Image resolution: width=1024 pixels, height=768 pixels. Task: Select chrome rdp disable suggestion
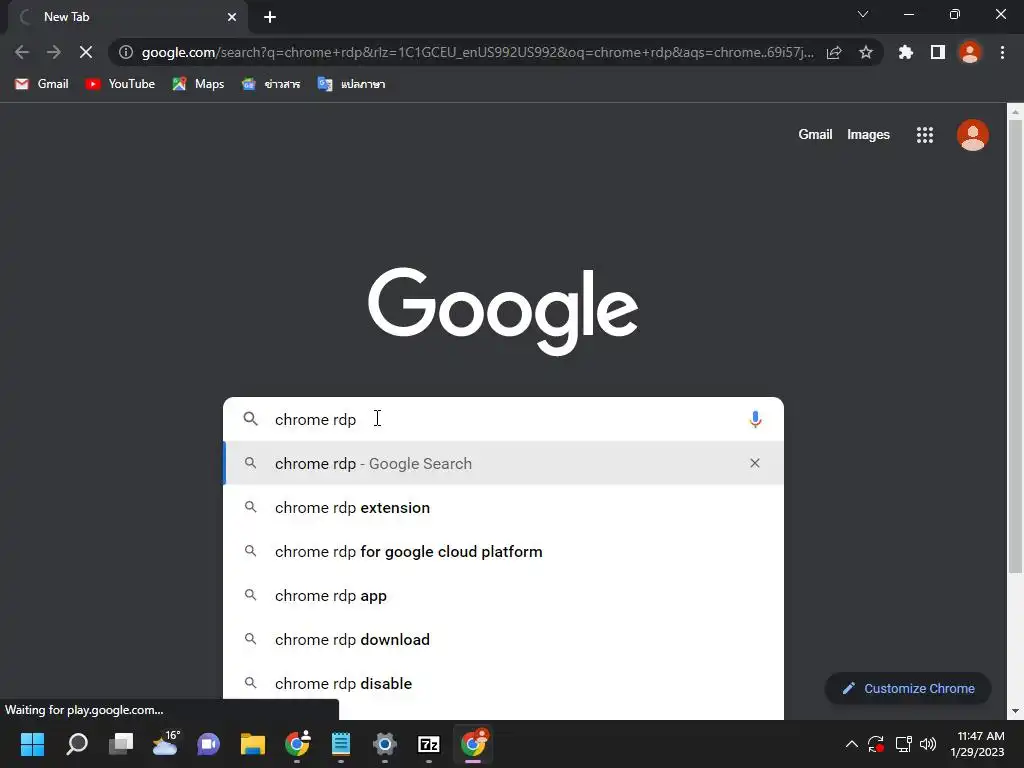point(503,683)
